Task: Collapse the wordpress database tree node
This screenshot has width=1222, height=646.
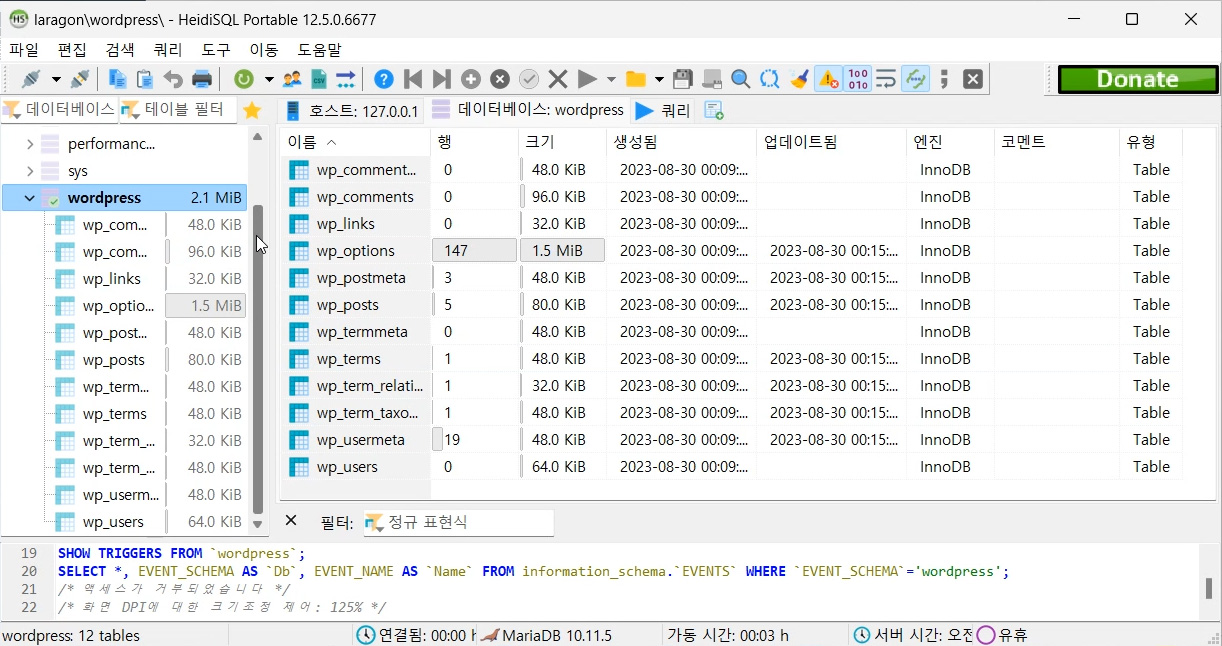Action: [x=30, y=198]
